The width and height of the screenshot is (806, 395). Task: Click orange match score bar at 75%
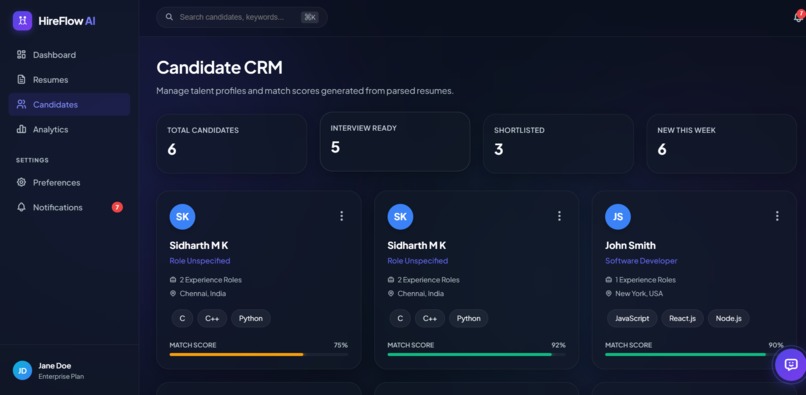tap(259, 354)
